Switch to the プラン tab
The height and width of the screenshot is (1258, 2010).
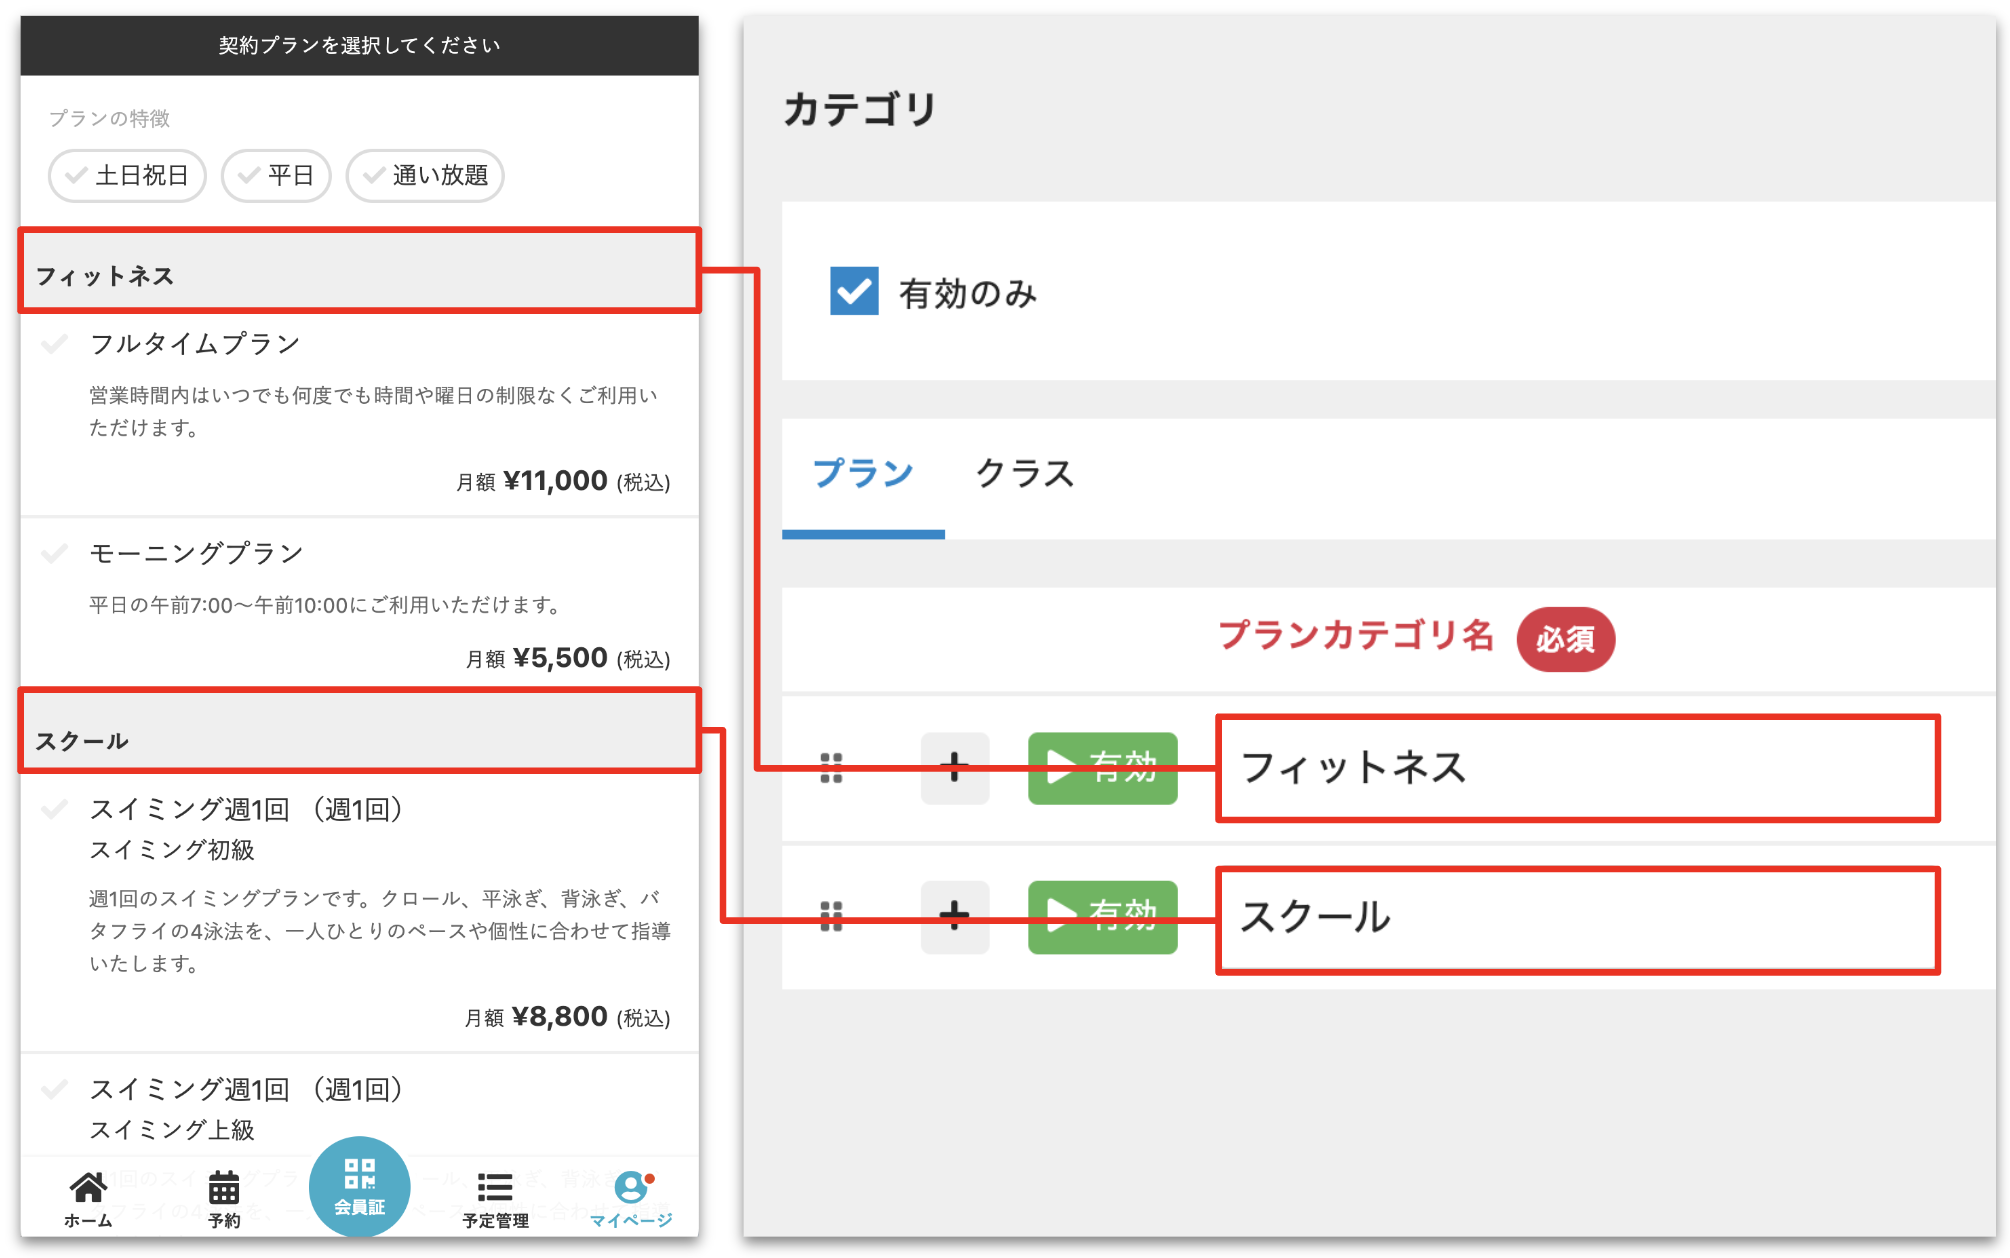[x=863, y=474]
